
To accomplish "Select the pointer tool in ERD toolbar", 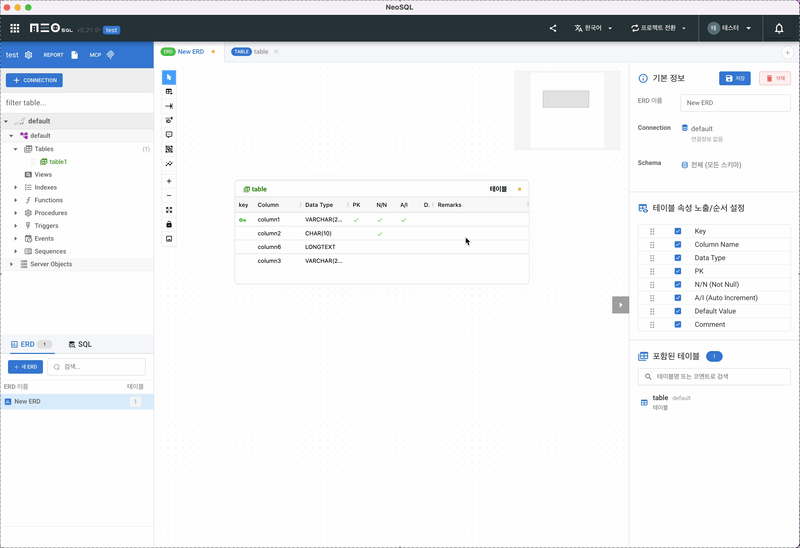I will 169,77.
